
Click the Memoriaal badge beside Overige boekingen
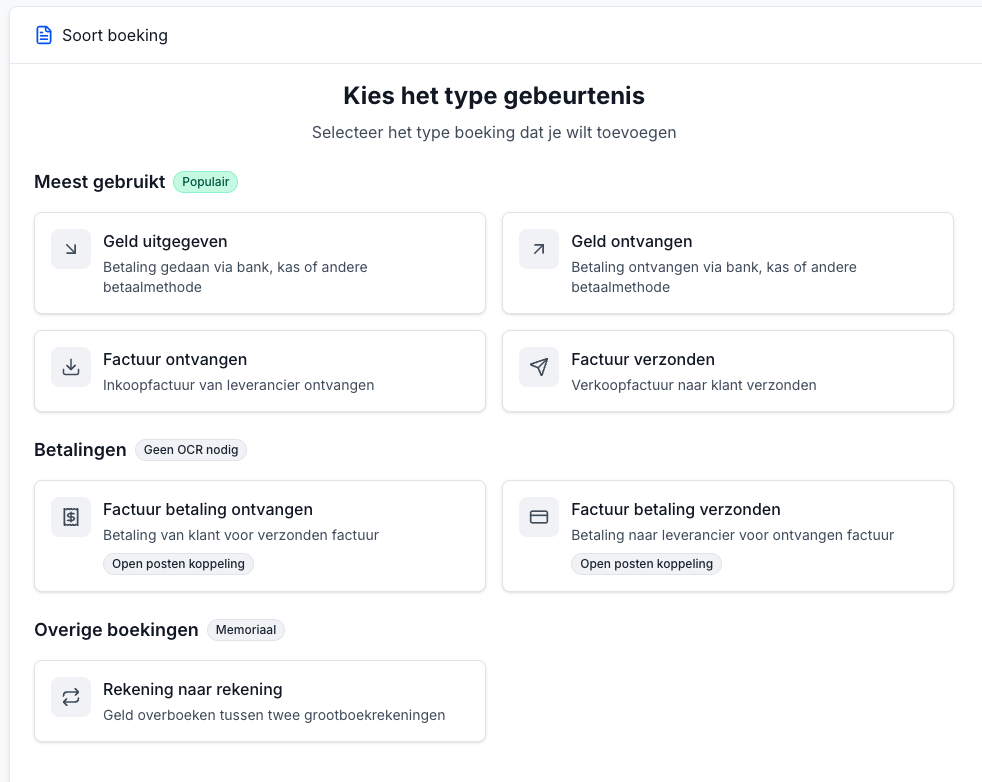click(x=245, y=629)
